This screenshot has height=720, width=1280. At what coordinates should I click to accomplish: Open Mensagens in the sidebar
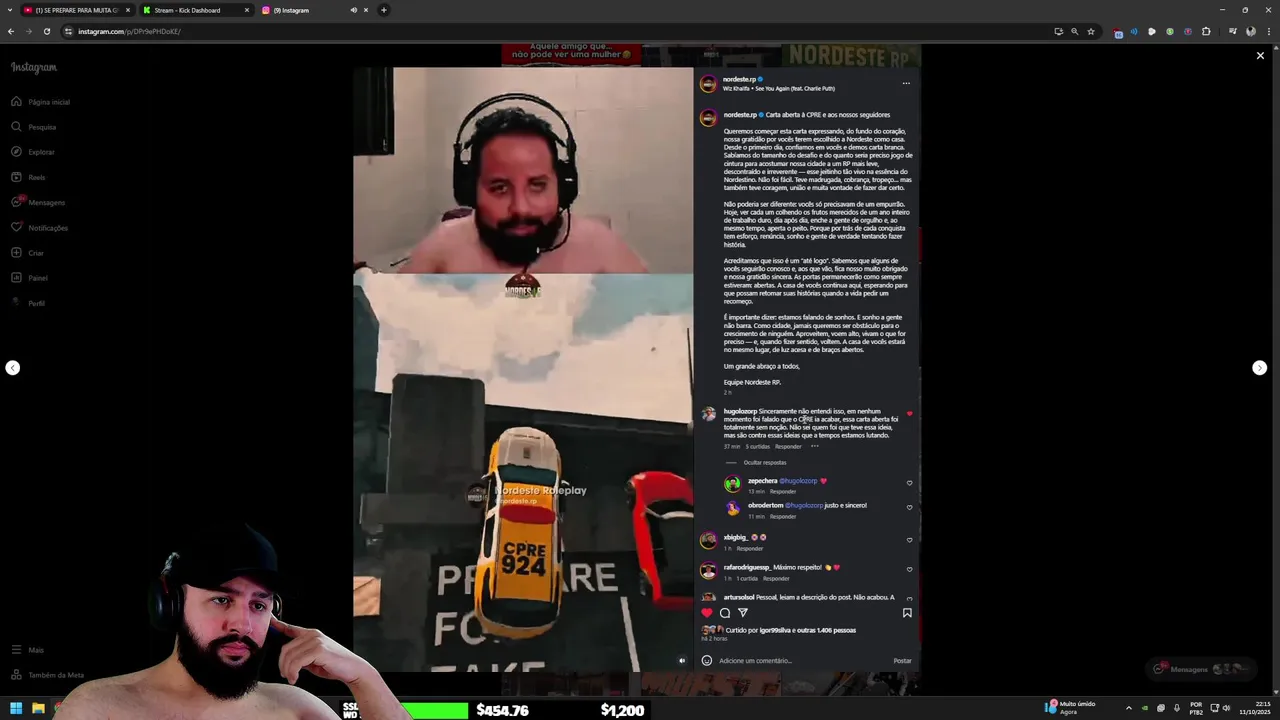click(x=38, y=202)
